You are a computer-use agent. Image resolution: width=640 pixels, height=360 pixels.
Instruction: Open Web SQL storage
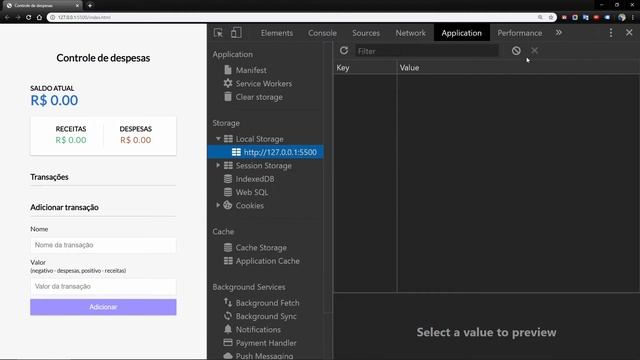[251, 192]
